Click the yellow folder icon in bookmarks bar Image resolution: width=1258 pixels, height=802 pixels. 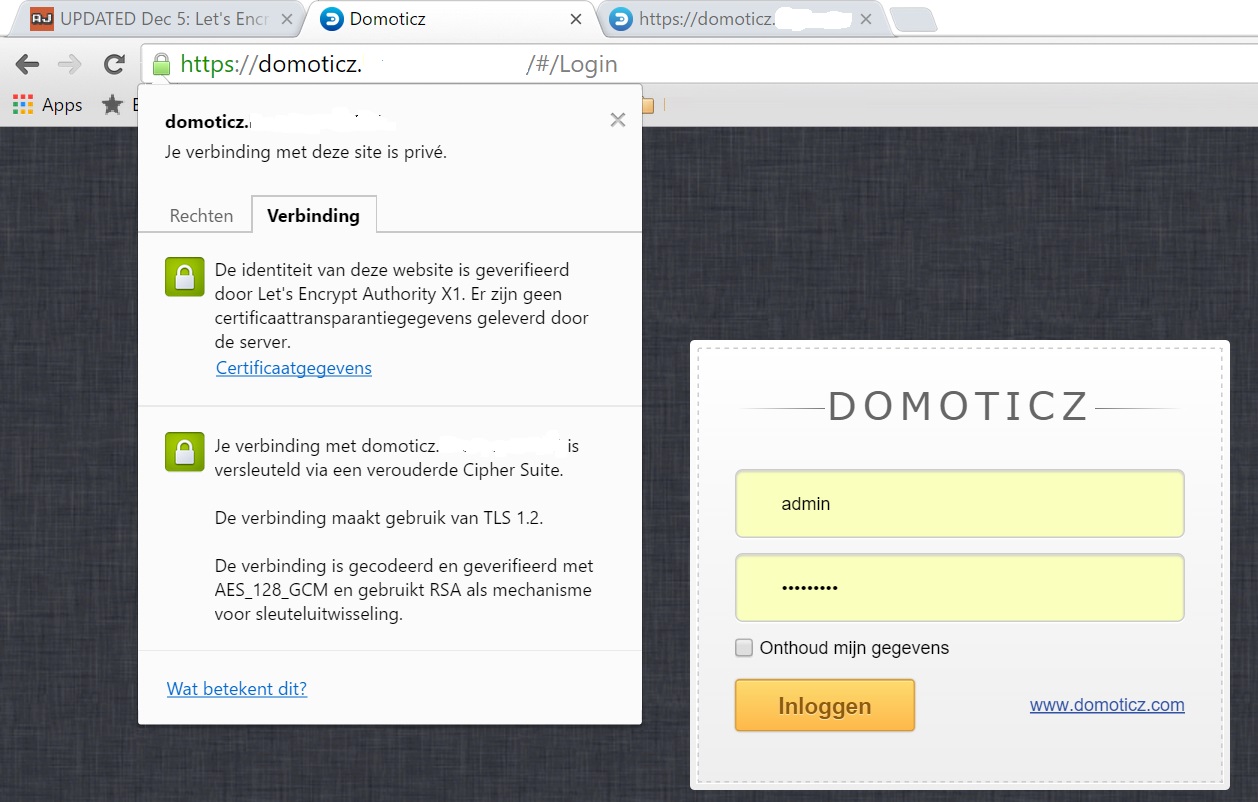tap(648, 105)
